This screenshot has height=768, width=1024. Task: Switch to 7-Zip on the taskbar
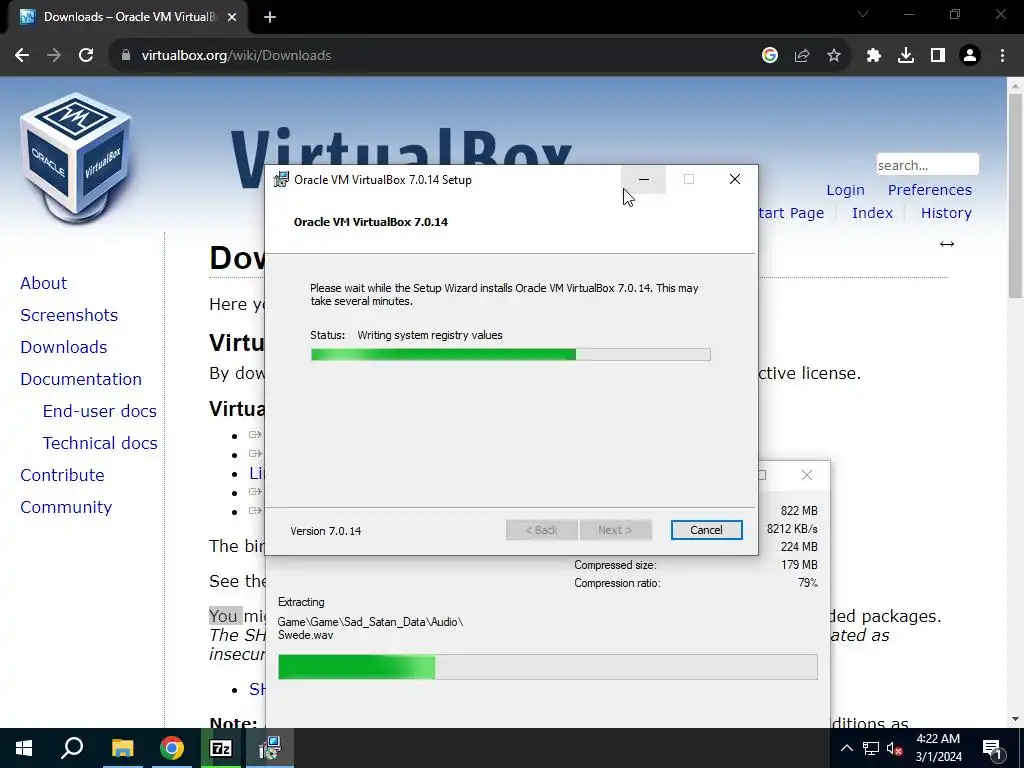pyautogui.click(x=221, y=748)
